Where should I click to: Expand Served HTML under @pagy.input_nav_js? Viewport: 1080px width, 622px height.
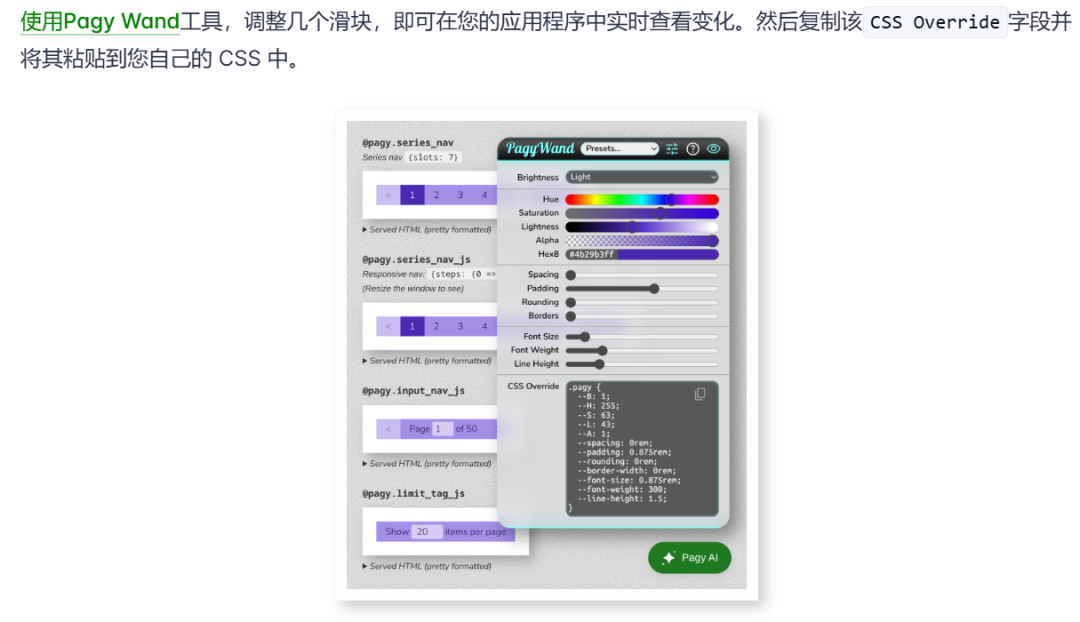pyautogui.click(x=427, y=464)
